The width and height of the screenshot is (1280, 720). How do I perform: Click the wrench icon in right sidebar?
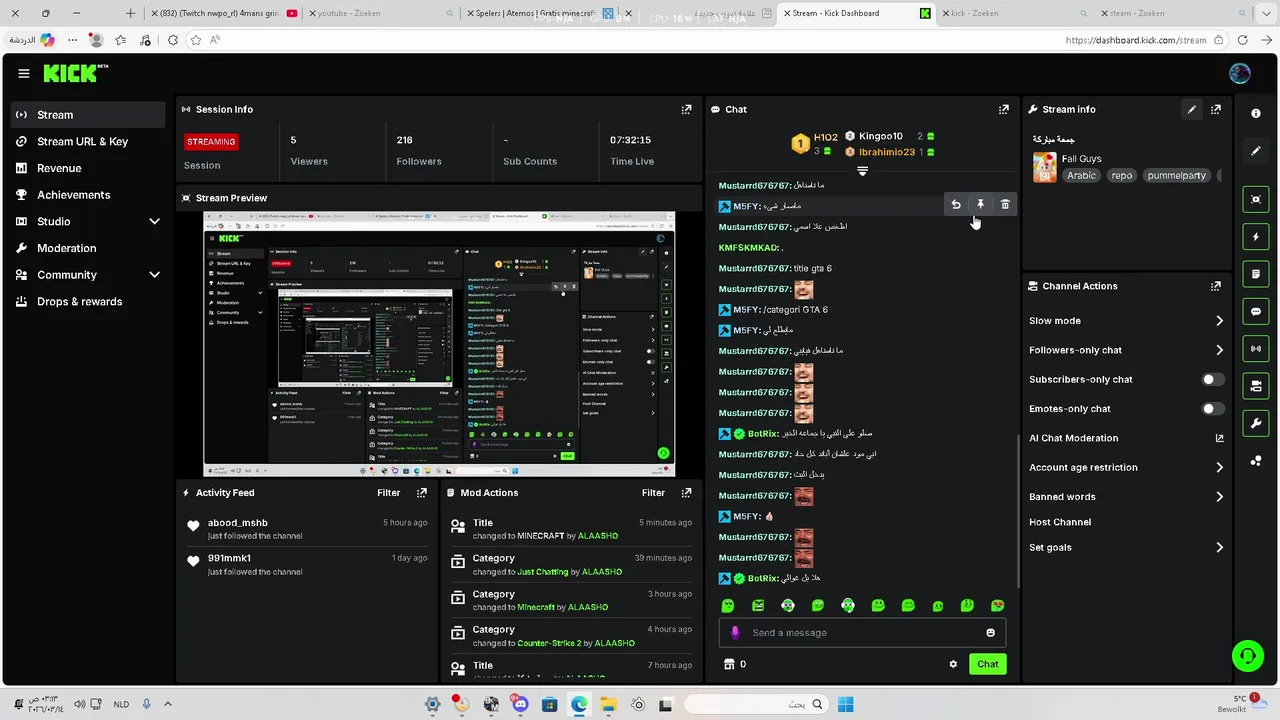(1256, 423)
